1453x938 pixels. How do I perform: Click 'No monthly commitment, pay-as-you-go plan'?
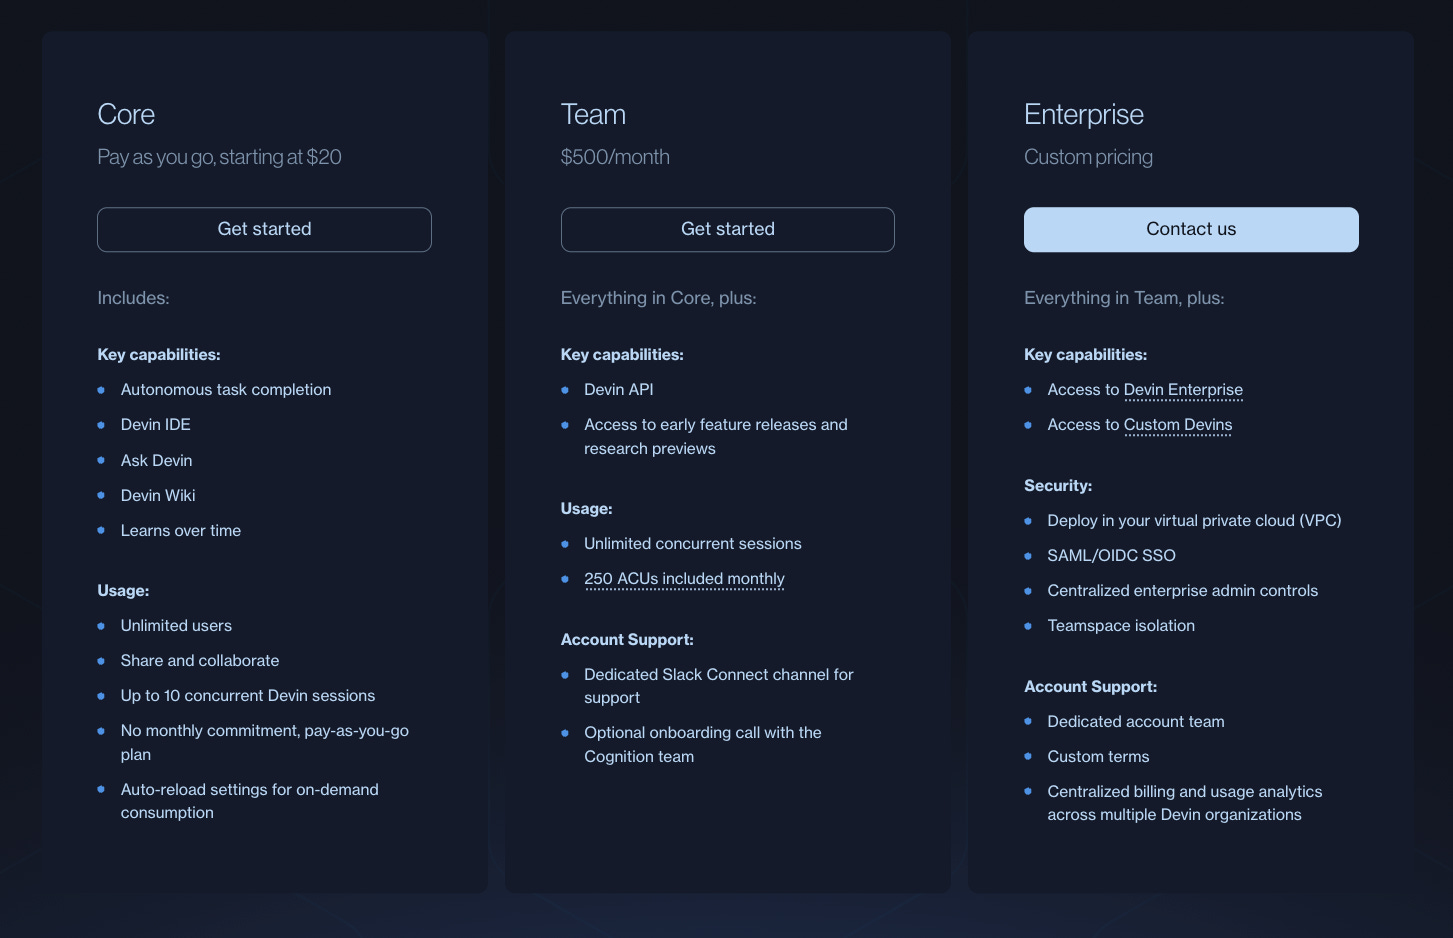pyautogui.click(x=265, y=743)
